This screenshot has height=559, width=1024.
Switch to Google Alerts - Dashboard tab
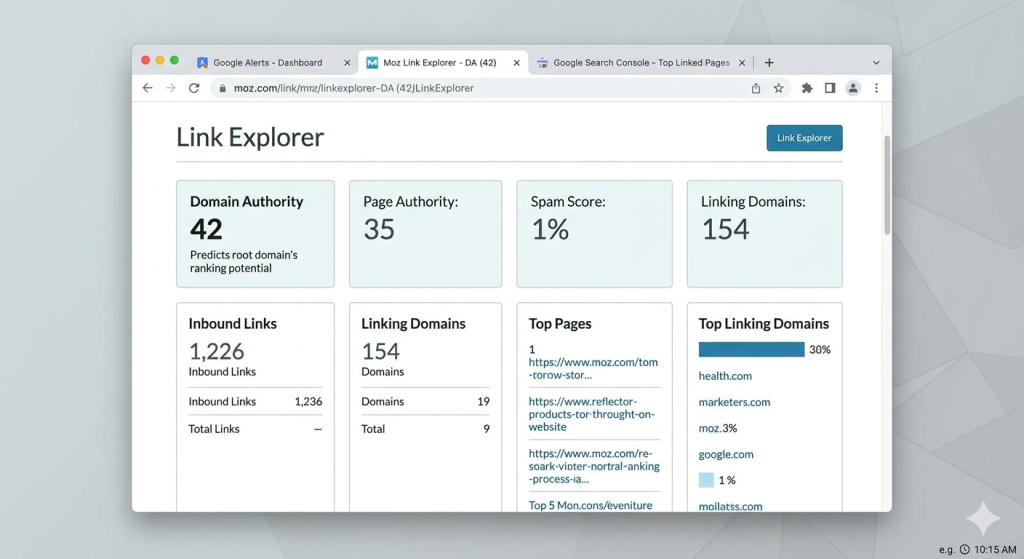[267, 62]
